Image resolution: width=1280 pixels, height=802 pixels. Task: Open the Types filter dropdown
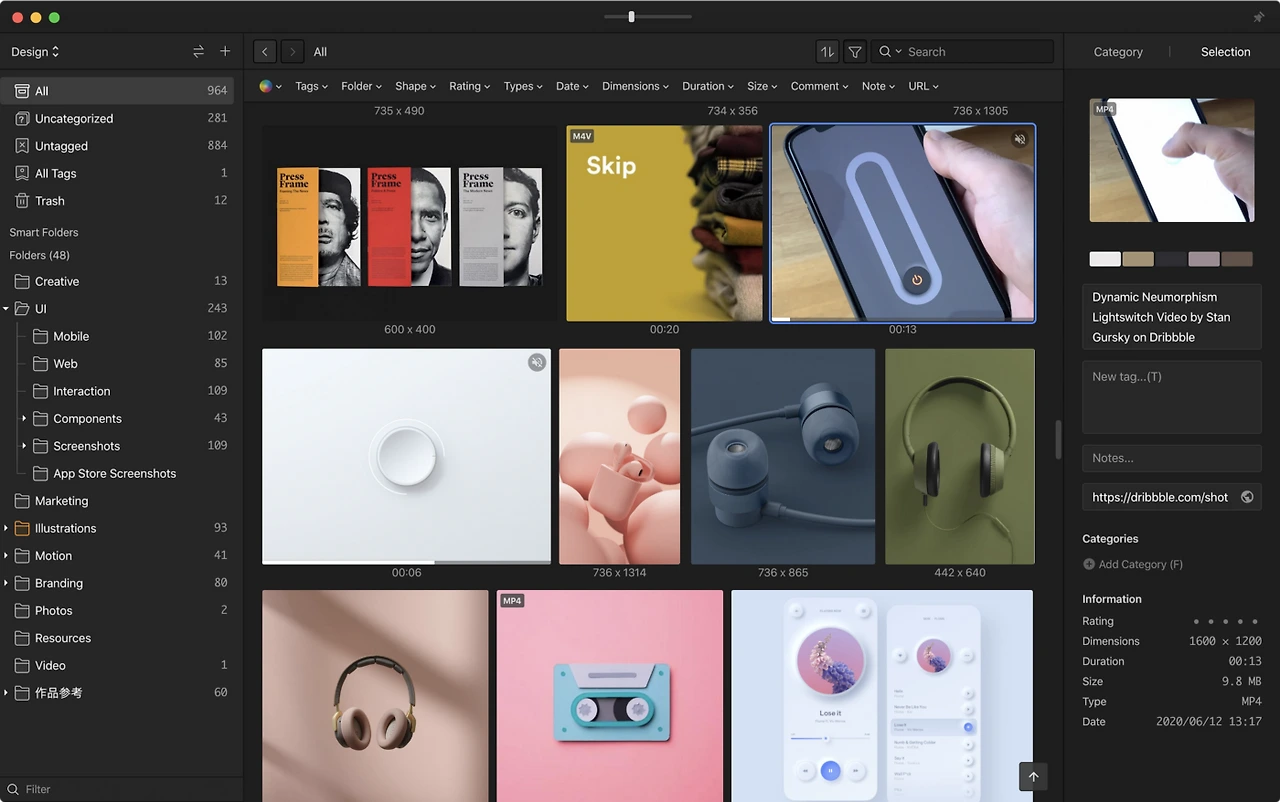(x=524, y=86)
